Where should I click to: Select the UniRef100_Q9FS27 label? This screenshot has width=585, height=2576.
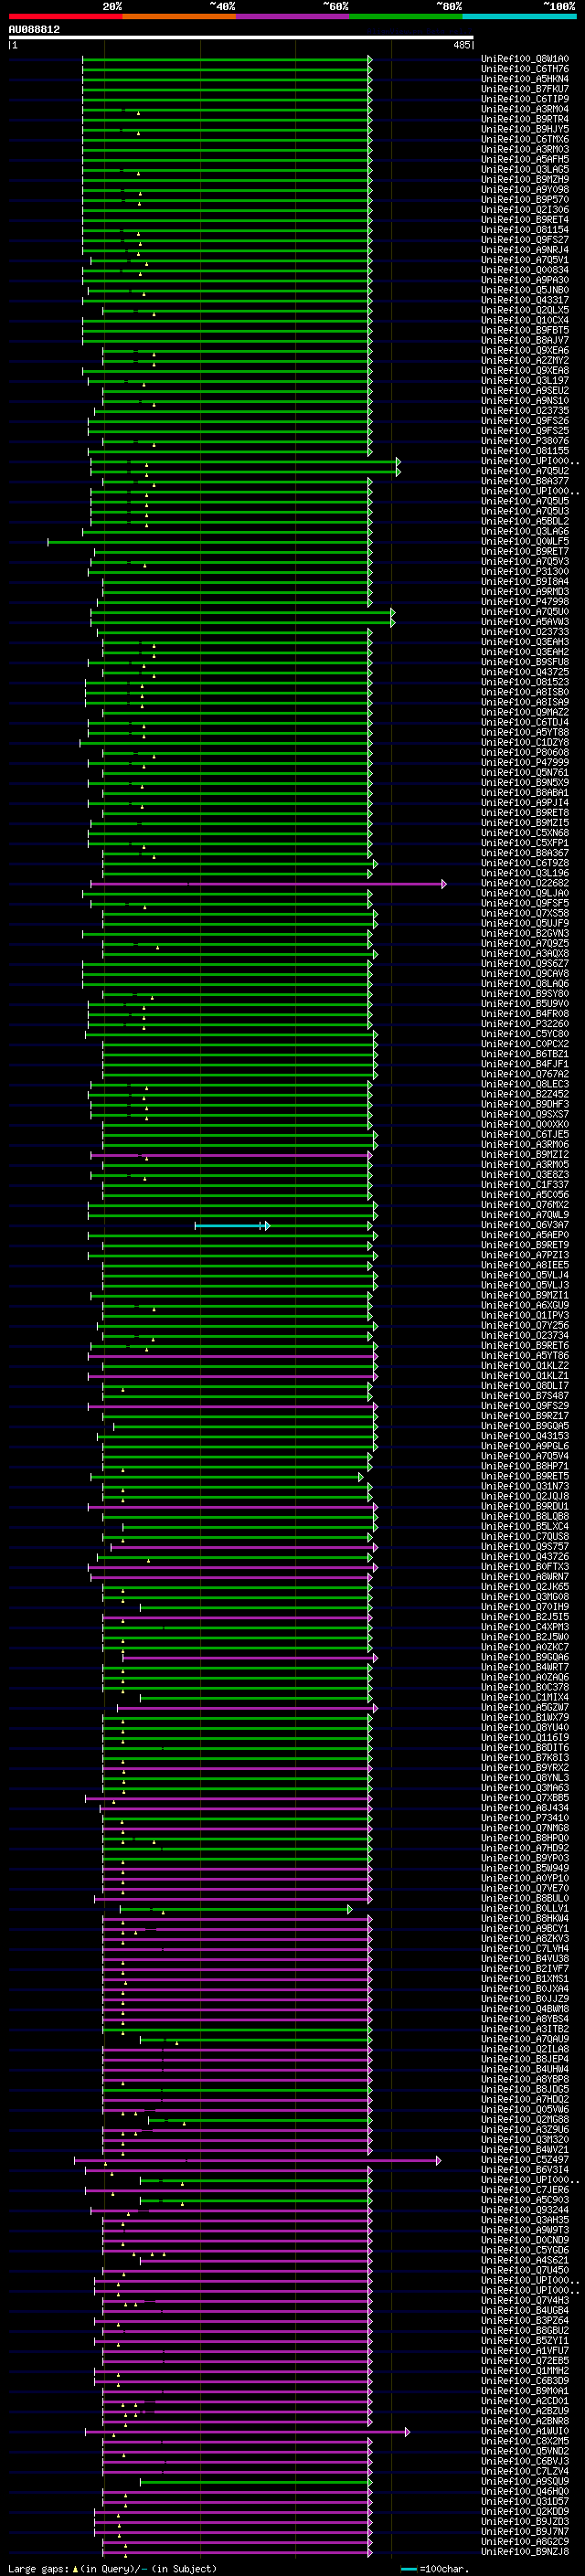click(525, 240)
